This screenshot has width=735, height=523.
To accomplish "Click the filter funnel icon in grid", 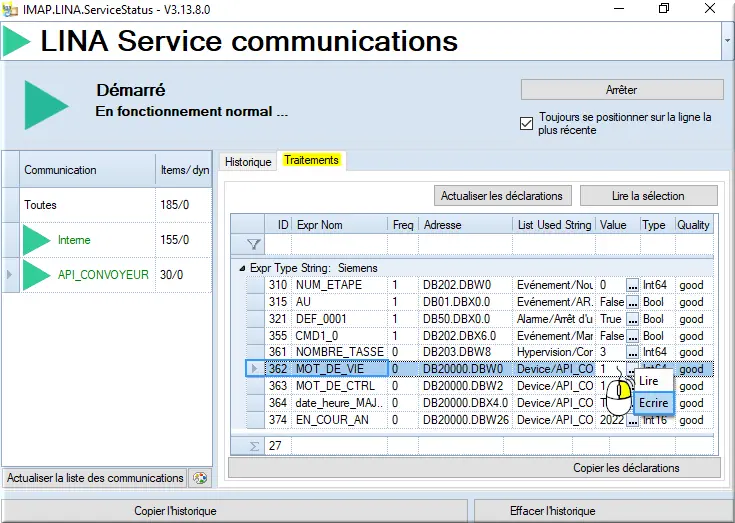I will pyautogui.click(x=254, y=244).
